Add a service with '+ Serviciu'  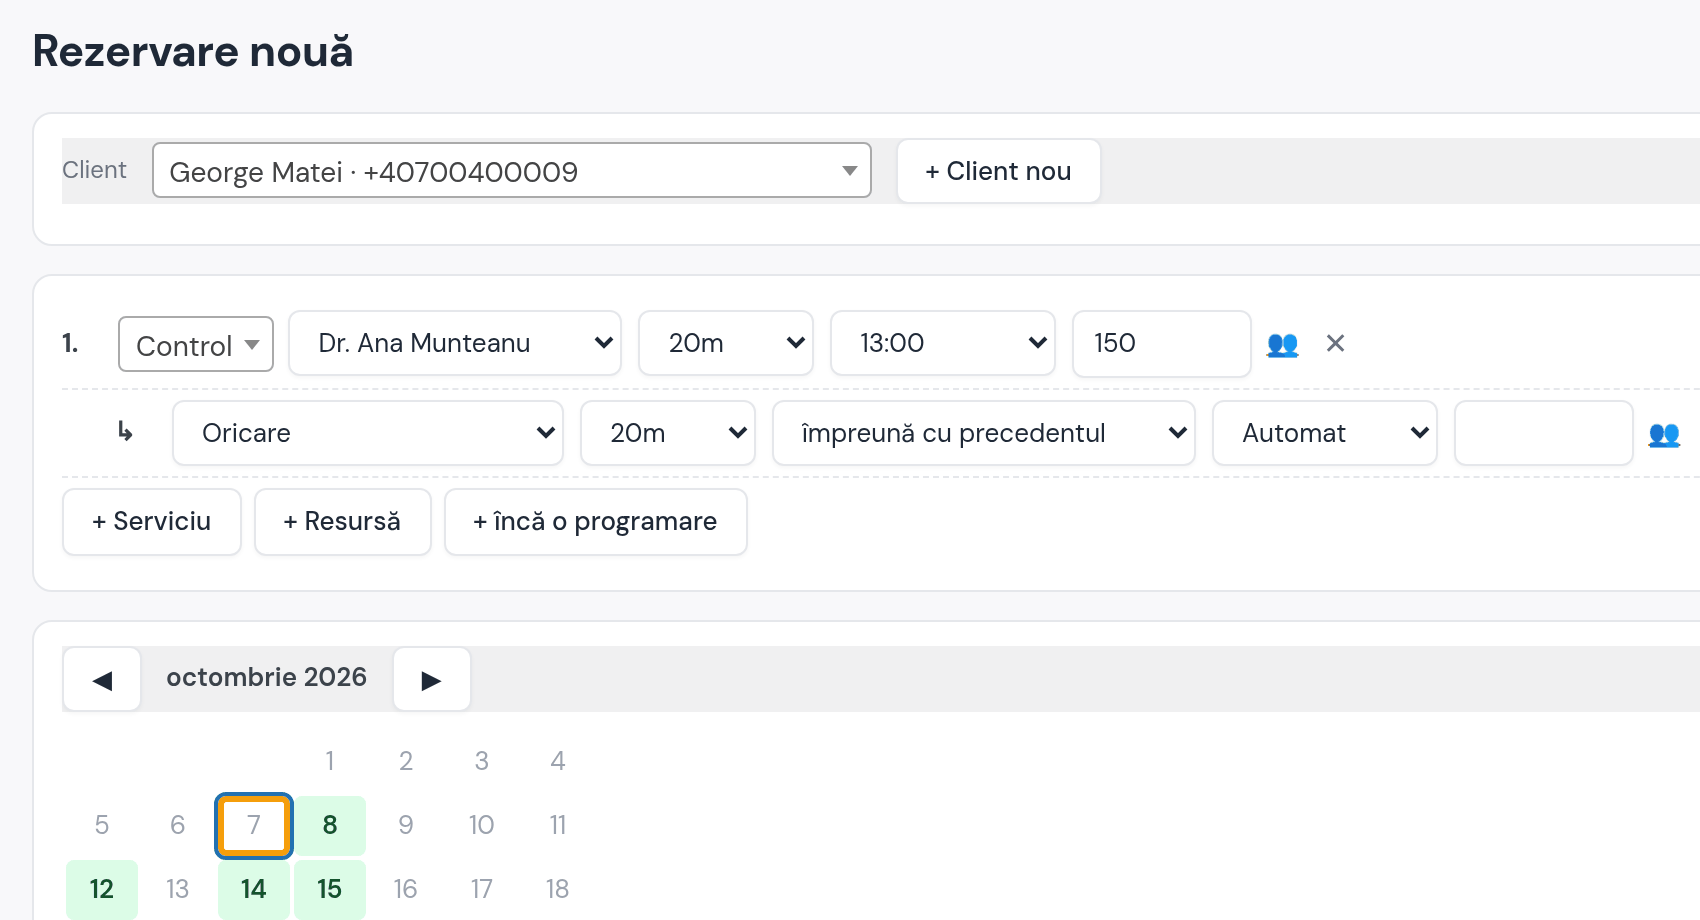pyautogui.click(x=152, y=522)
